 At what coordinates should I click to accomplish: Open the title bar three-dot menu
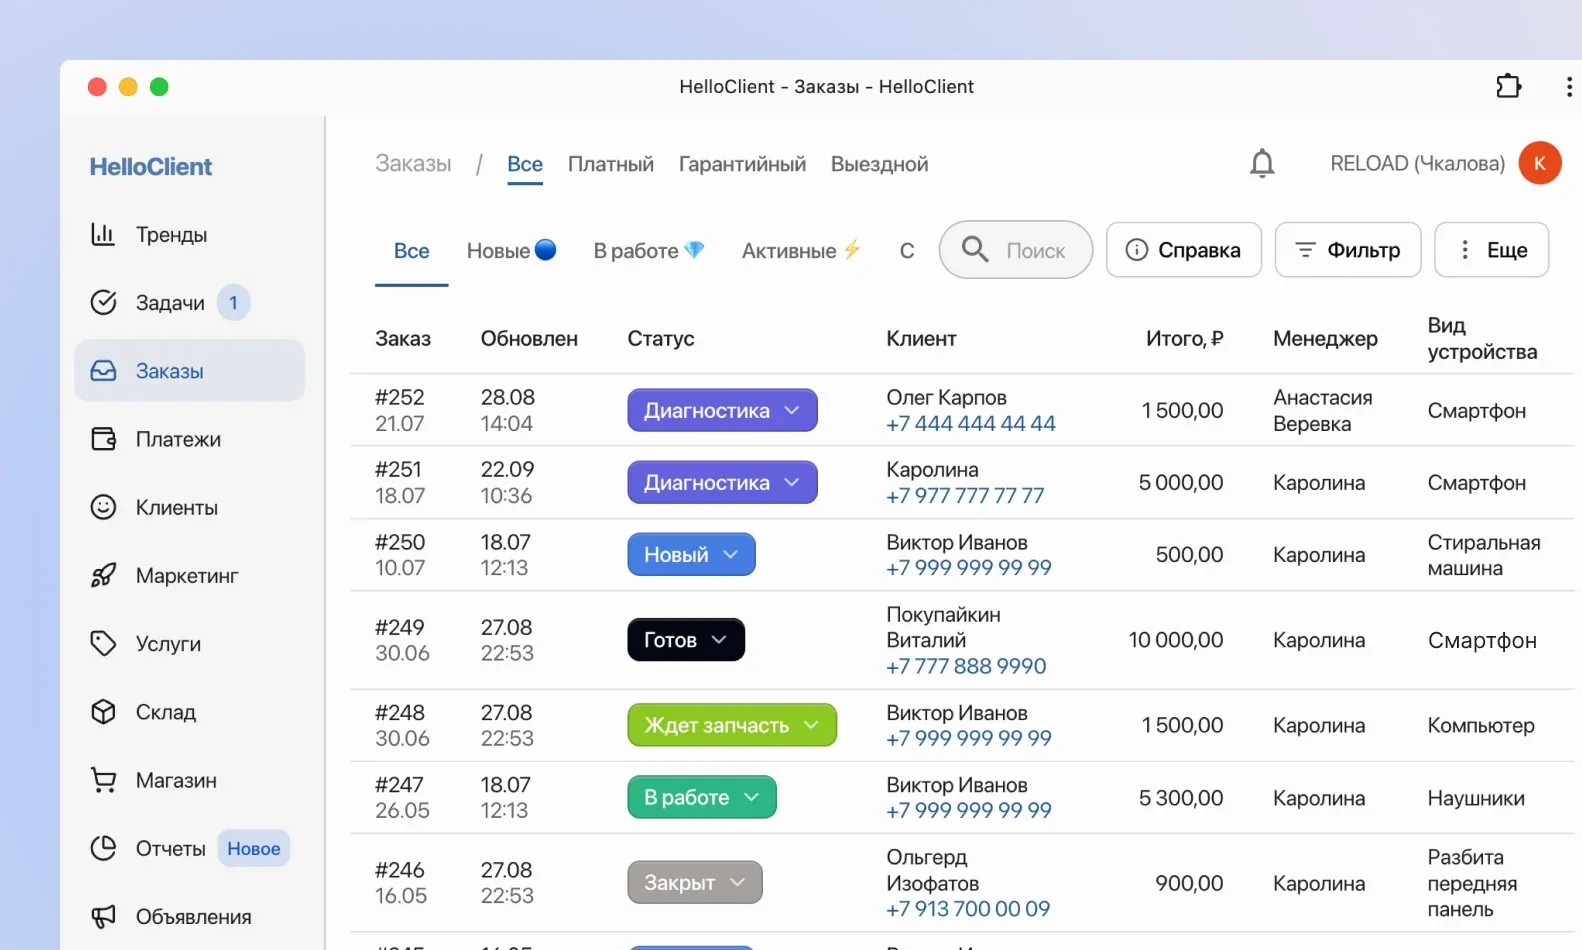click(1568, 87)
